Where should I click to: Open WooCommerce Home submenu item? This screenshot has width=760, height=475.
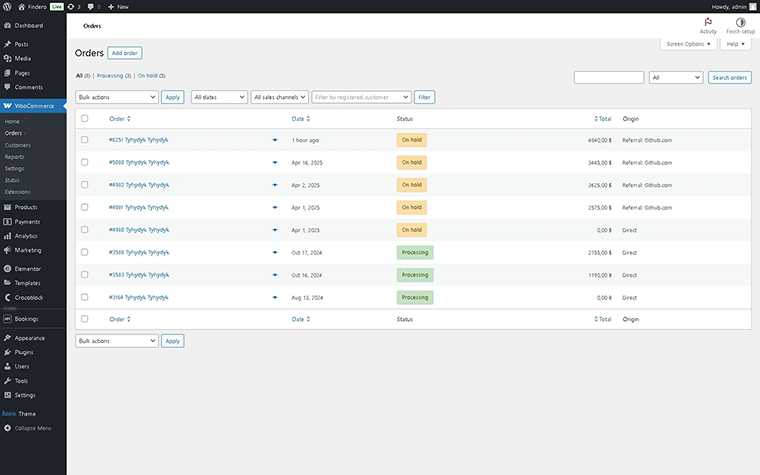pos(12,122)
